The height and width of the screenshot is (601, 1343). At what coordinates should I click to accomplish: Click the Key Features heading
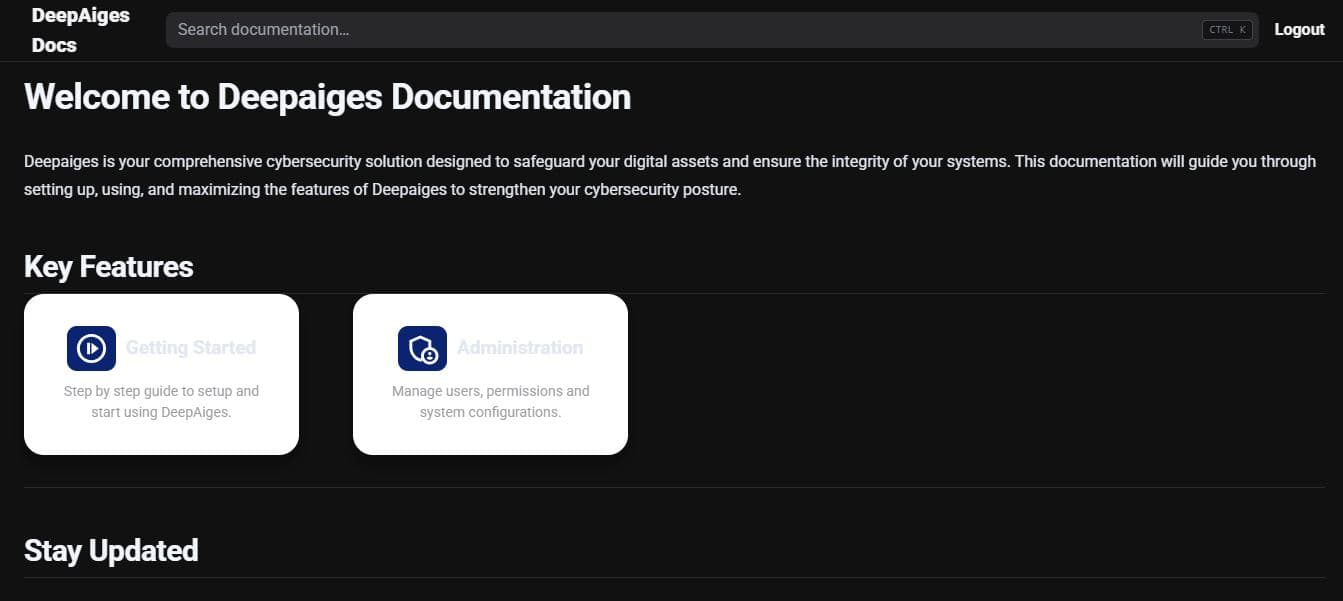[x=109, y=267]
